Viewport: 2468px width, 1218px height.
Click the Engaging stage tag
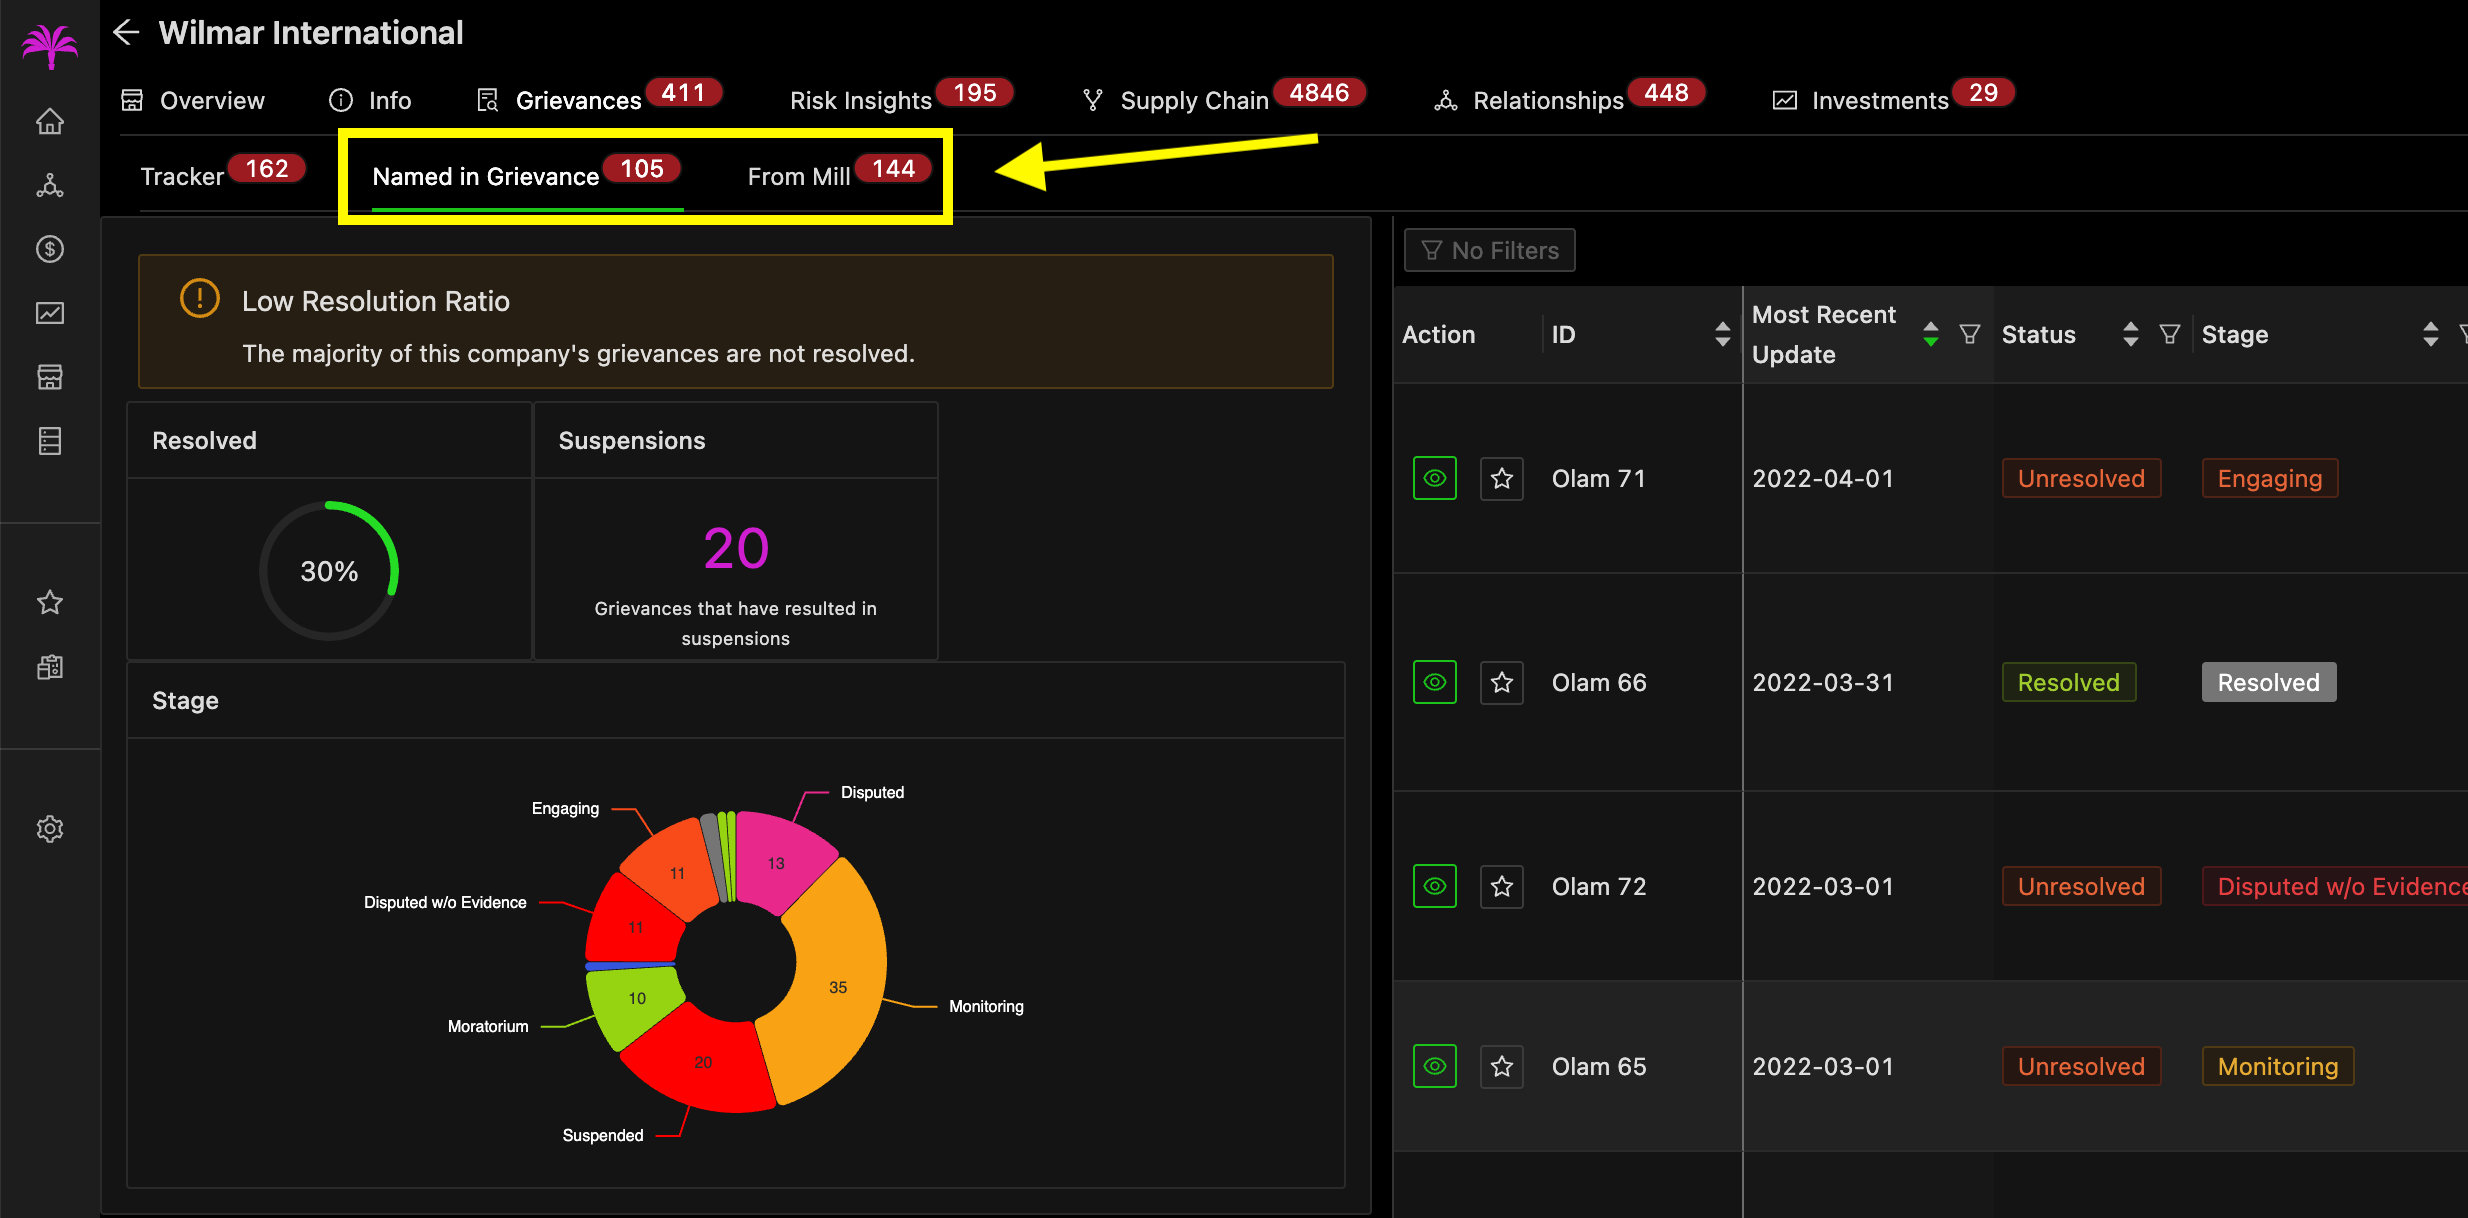tap(2269, 479)
